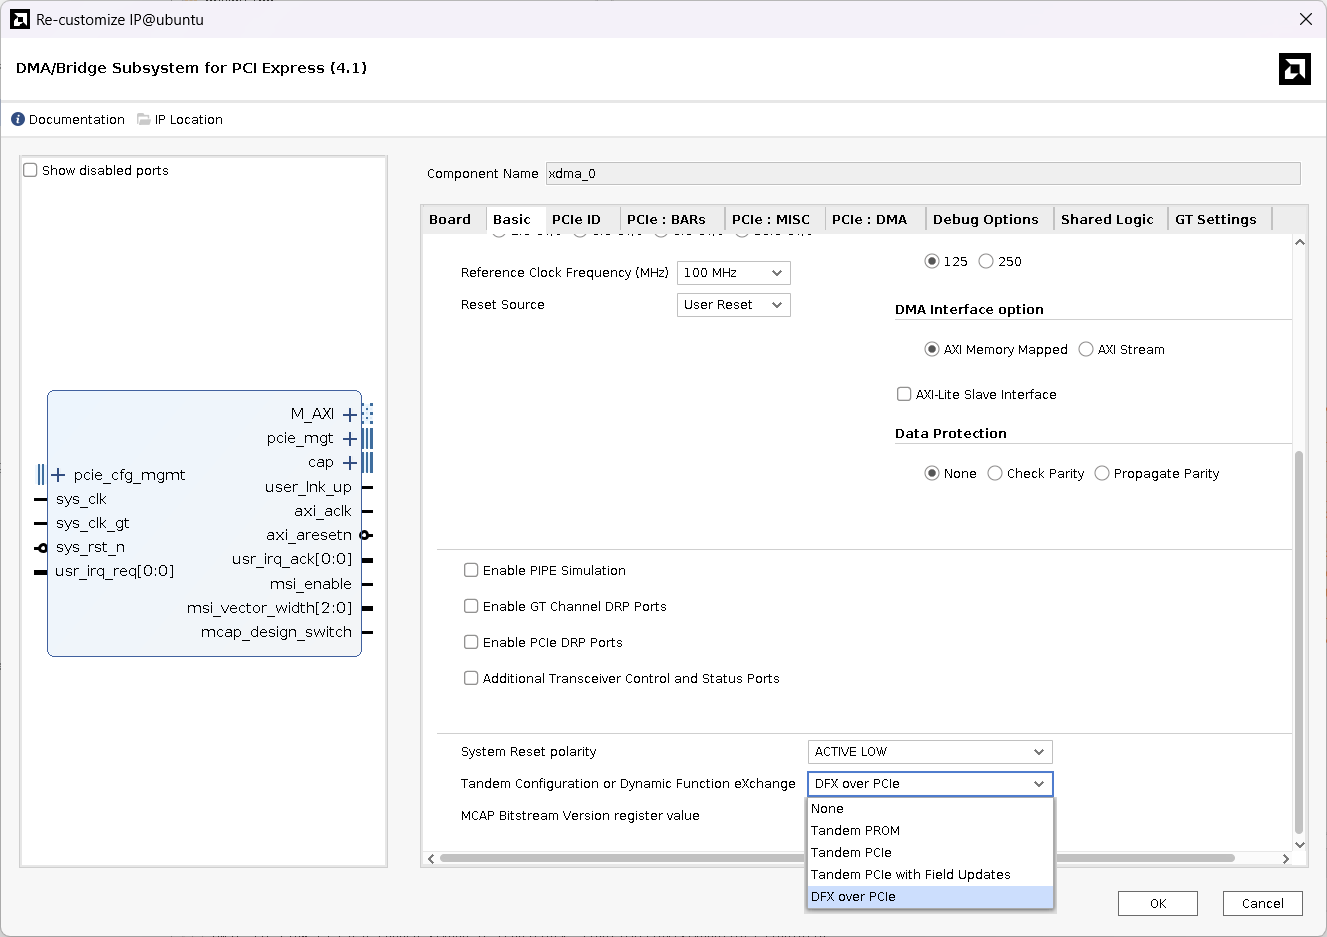Image resolution: width=1327 pixels, height=937 pixels.
Task: Click the Documentation info icon
Action: click(18, 119)
